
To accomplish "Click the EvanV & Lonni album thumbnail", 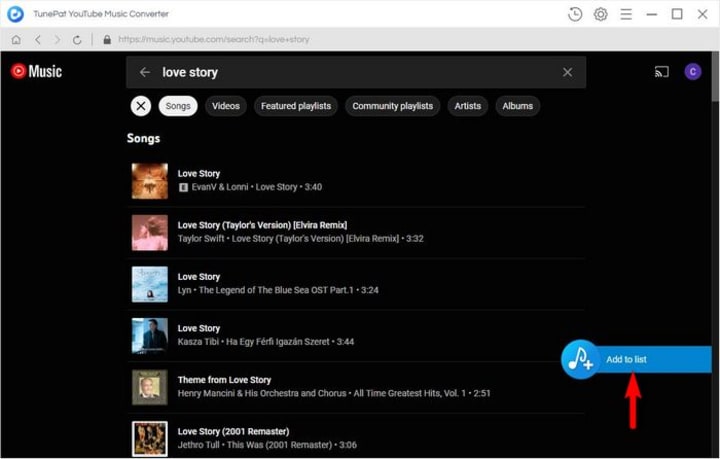I will 150,181.
